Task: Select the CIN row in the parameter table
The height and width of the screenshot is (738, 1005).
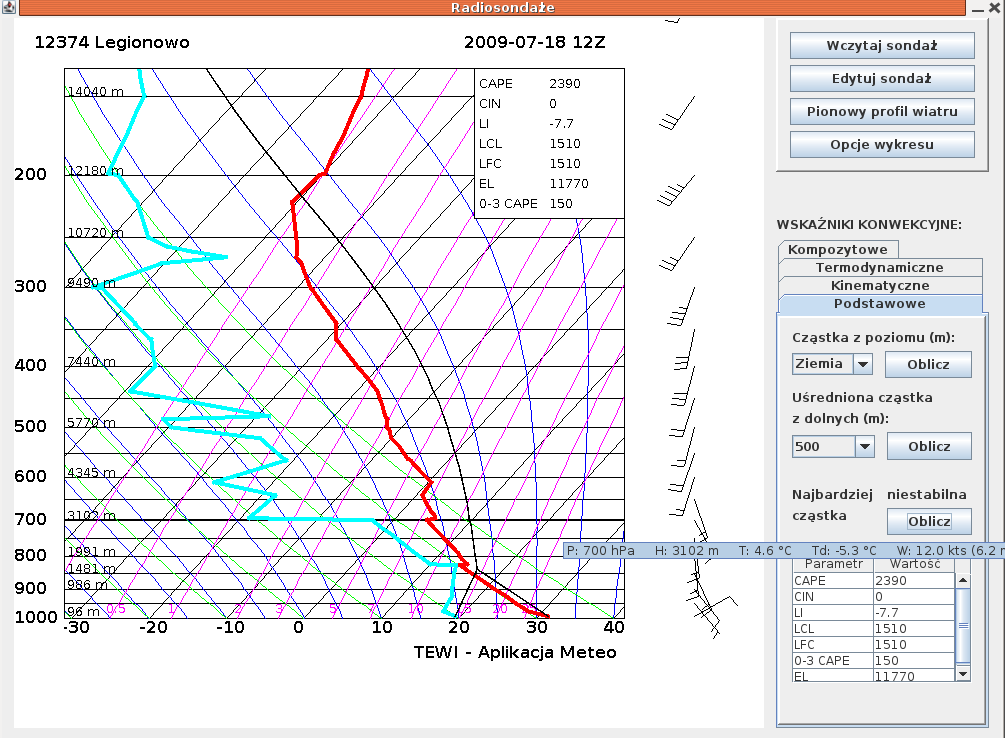Action: tap(874, 596)
